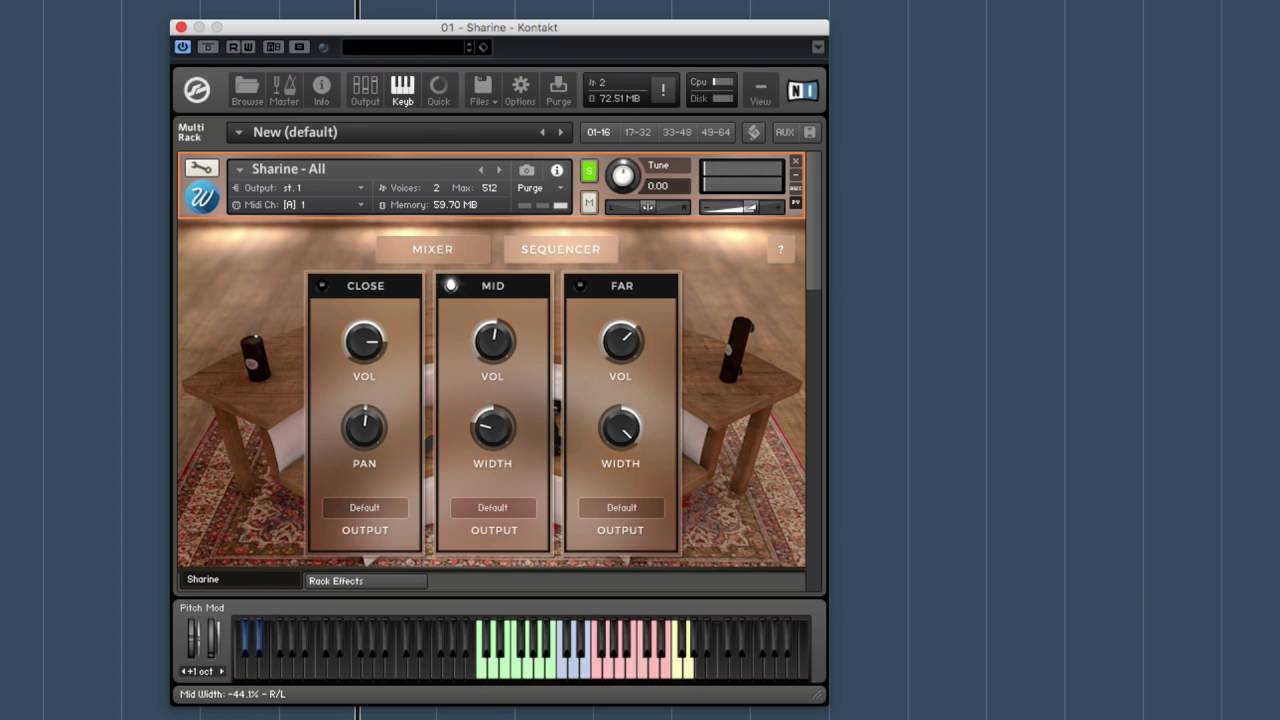The height and width of the screenshot is (720, 1280).
Task: Click the global Purge icon in the toolbar
Action: click(559, 90)
